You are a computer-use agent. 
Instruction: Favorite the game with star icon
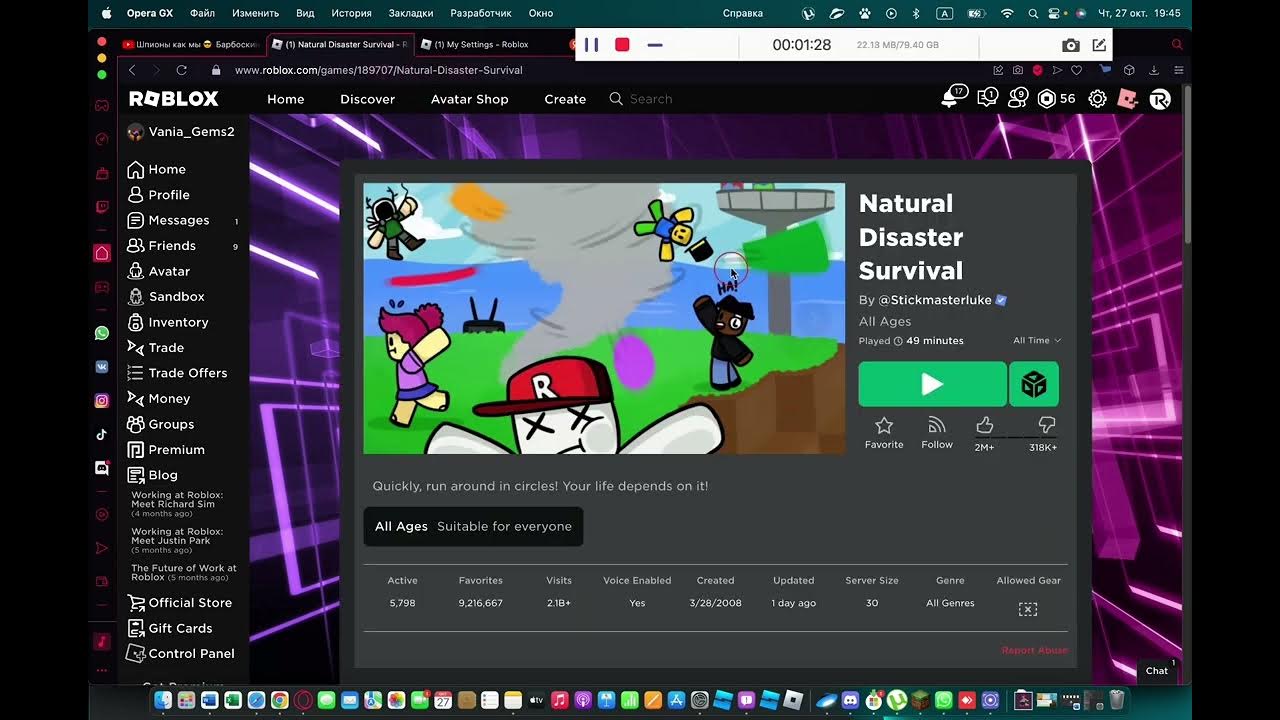point(884,433)
